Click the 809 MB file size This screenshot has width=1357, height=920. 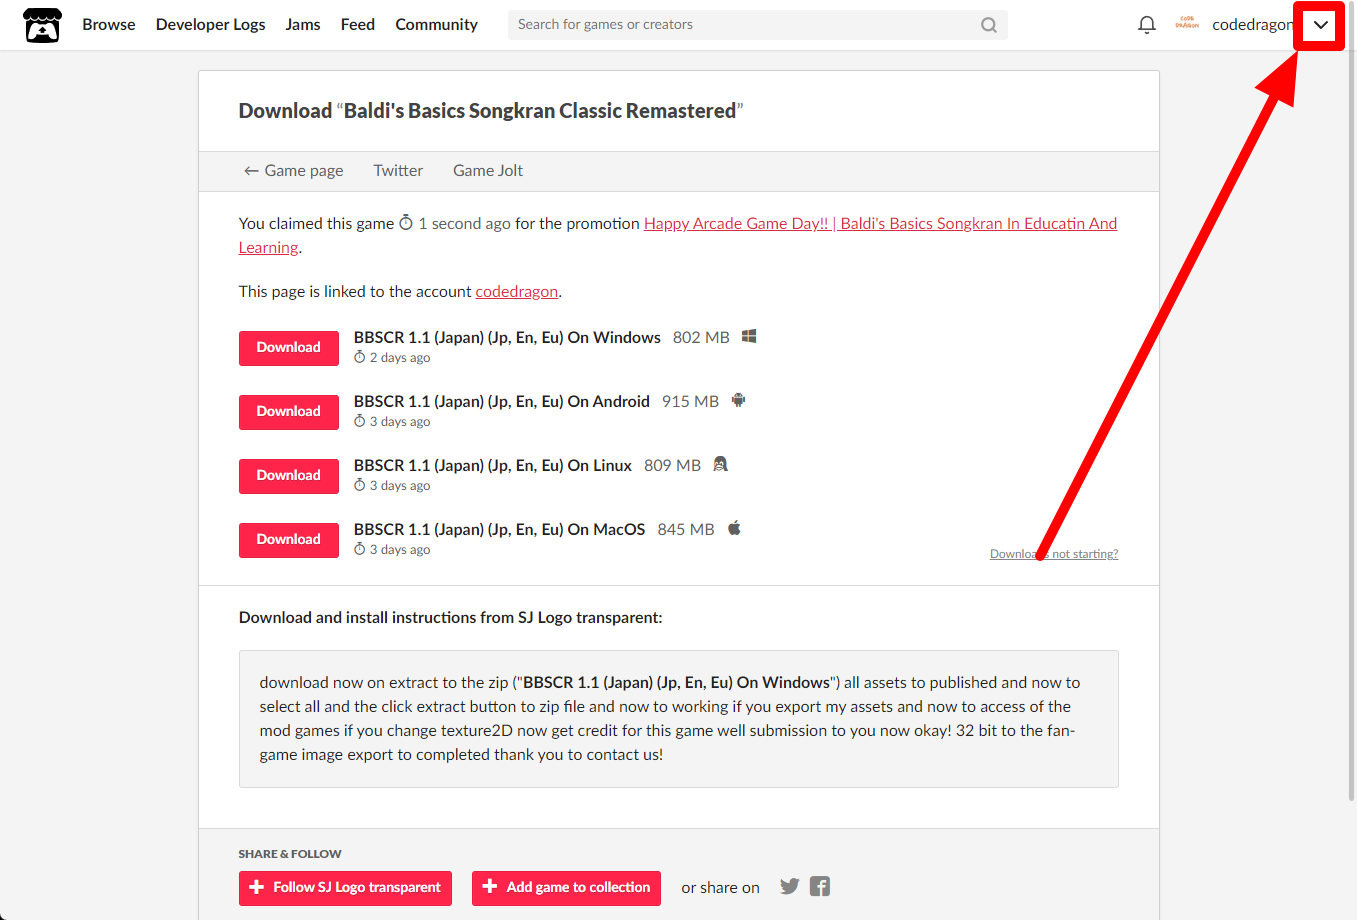tap(672, 466)
